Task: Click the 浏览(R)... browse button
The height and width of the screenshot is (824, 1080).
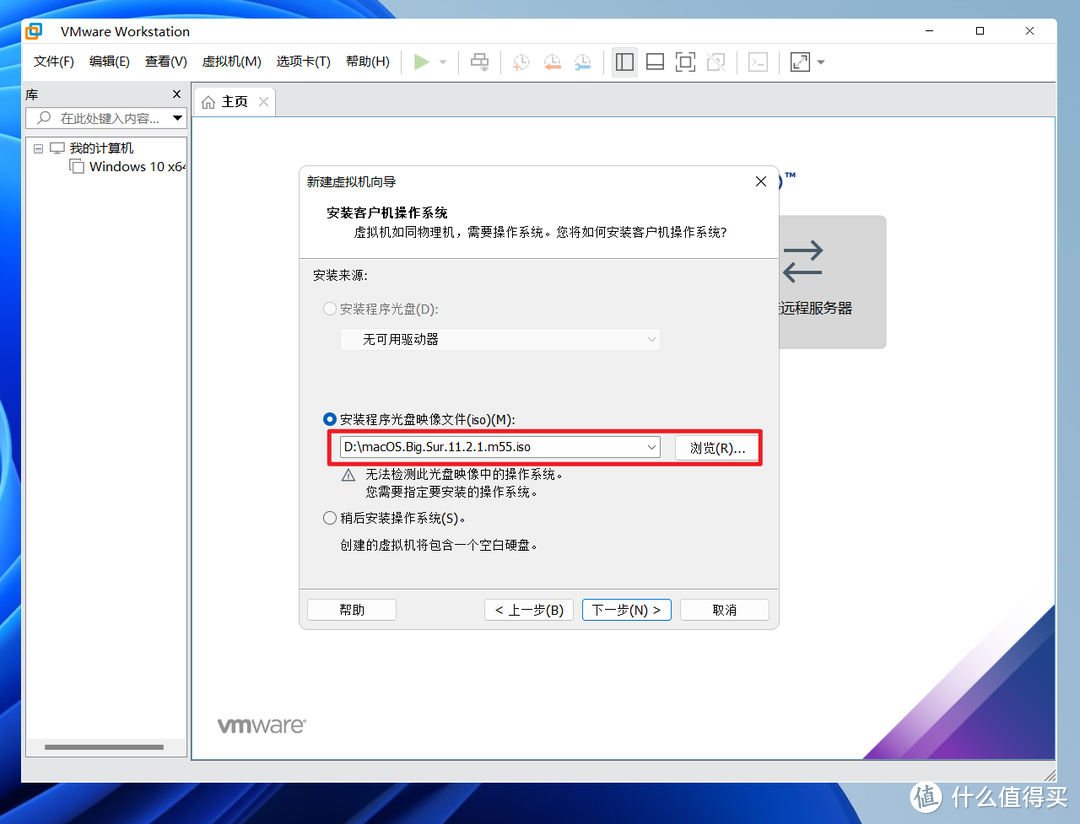Action: click(717, 448)
